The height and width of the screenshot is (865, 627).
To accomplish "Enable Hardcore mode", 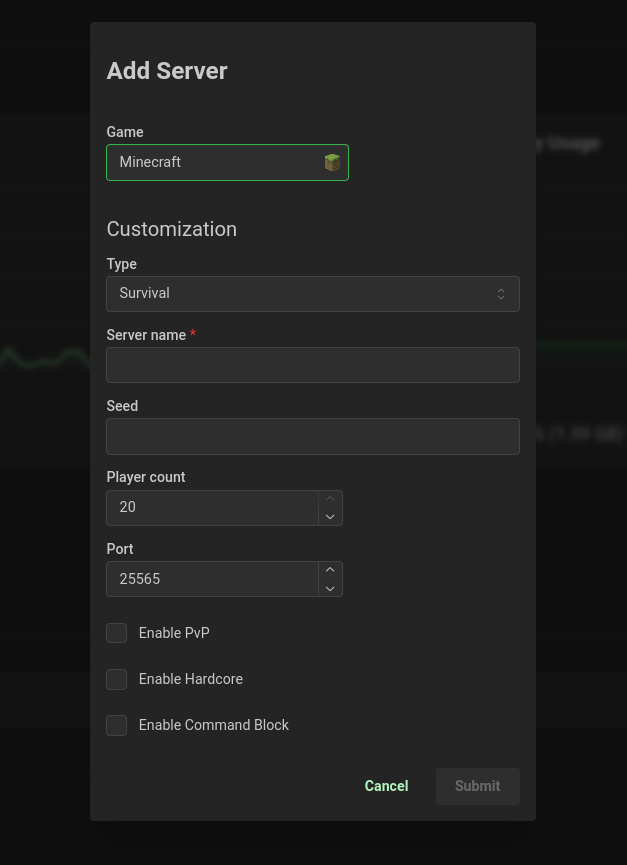I will point(117,679).
